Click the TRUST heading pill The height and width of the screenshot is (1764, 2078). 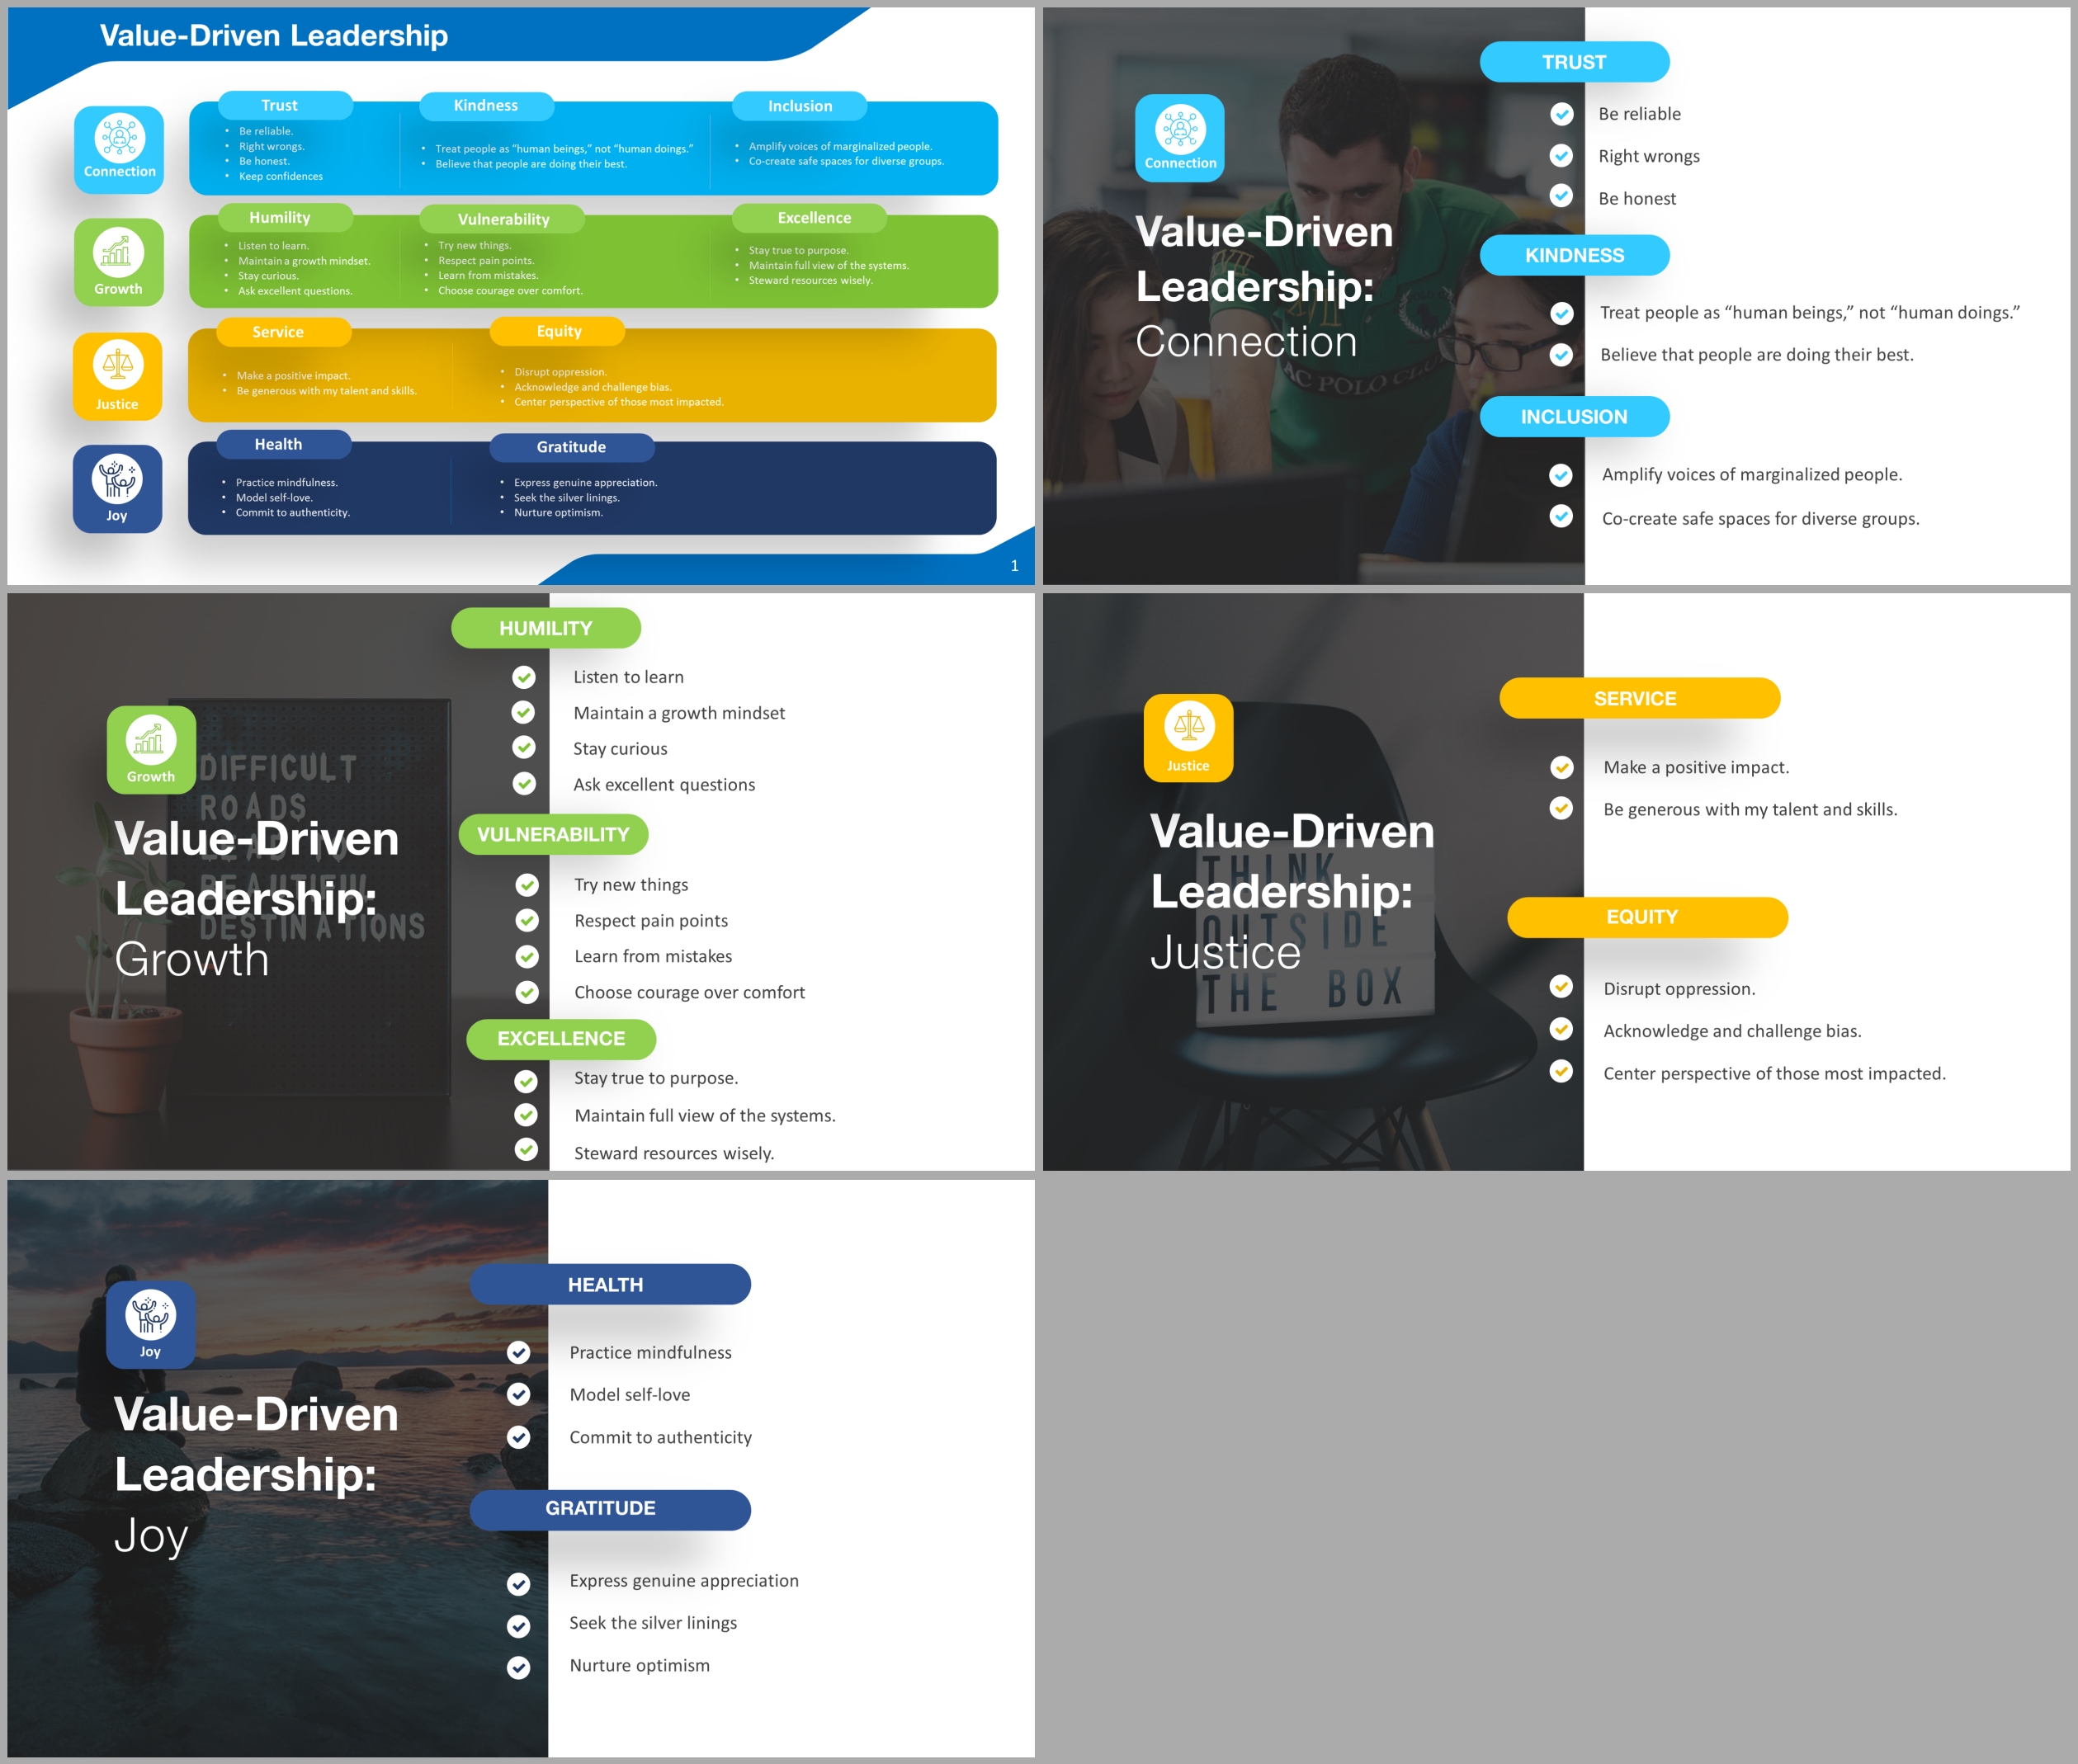click(1574, 62)
